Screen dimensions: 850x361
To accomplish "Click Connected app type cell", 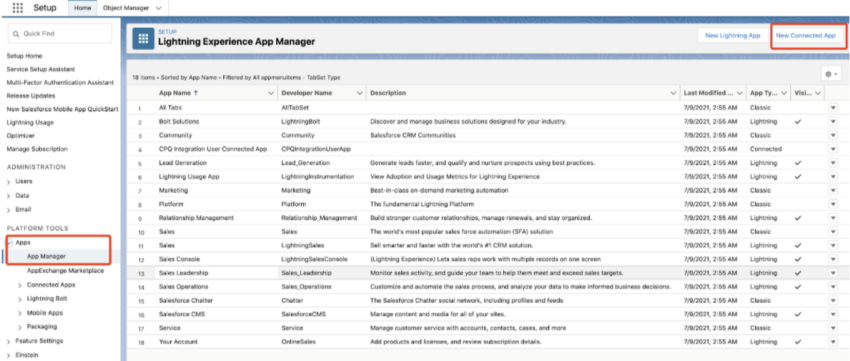I will pyautogui.click(x=766, y=149).
